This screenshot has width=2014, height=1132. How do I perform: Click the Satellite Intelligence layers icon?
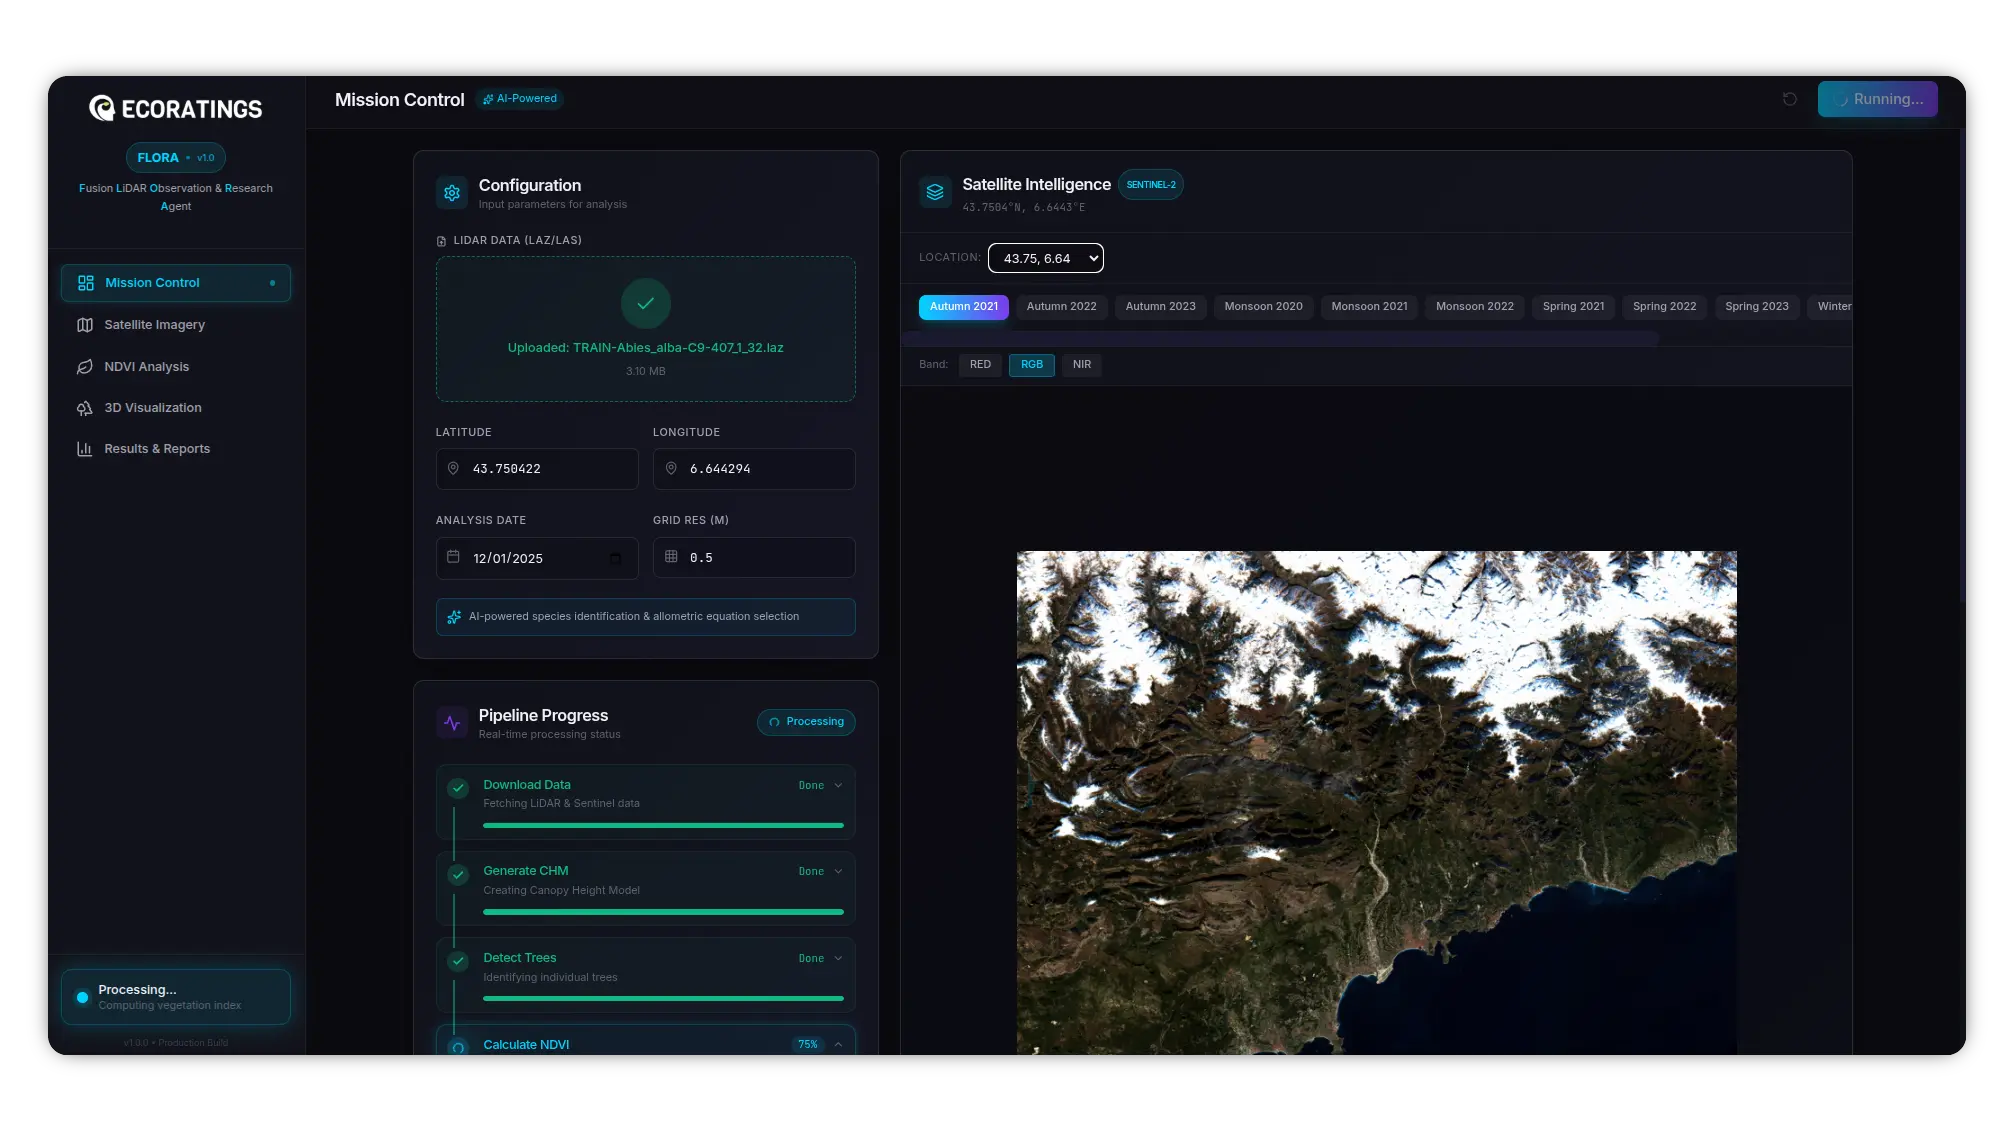(x=935, y=192)
